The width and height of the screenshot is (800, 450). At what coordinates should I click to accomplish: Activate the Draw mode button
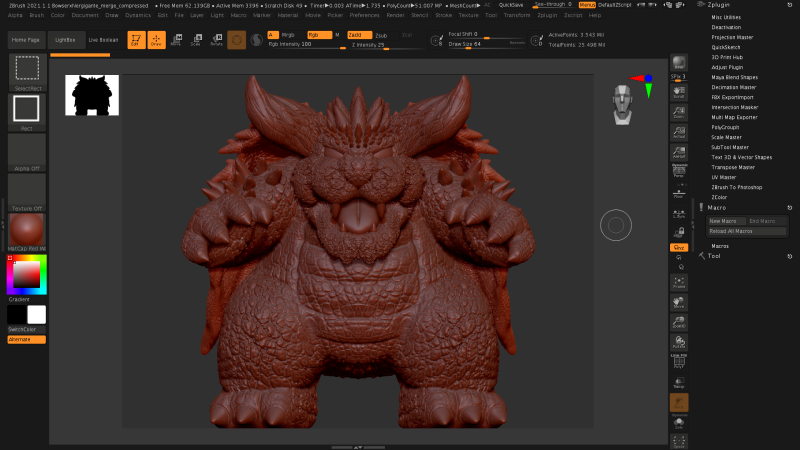pyautogui.click(x=155, y=39)
